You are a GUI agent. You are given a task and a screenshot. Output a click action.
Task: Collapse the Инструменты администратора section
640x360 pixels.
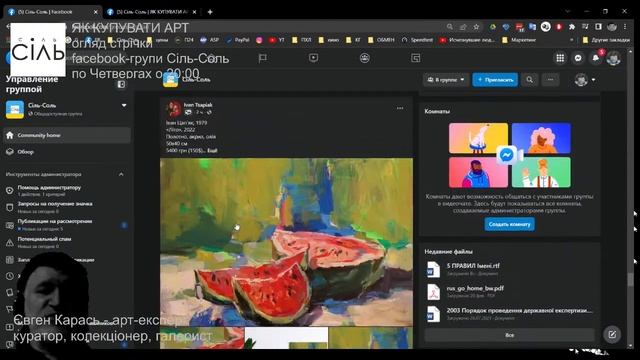pyautogui.click(x=121, y=174)
